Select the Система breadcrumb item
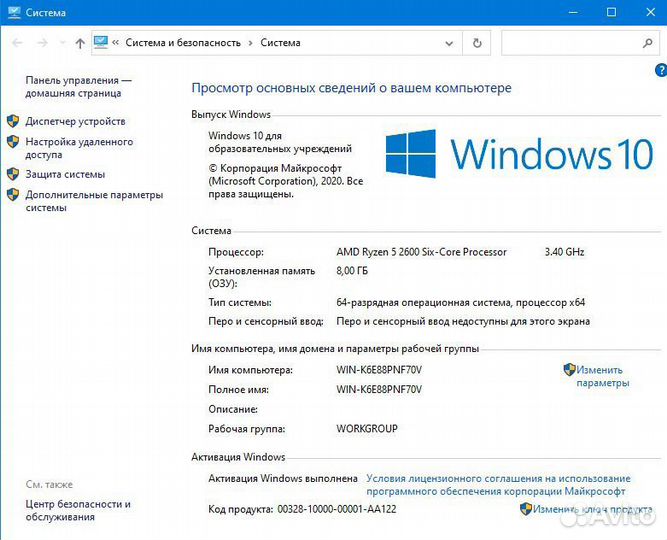Viewport: 667px width, 540px height. coord(280,43)
